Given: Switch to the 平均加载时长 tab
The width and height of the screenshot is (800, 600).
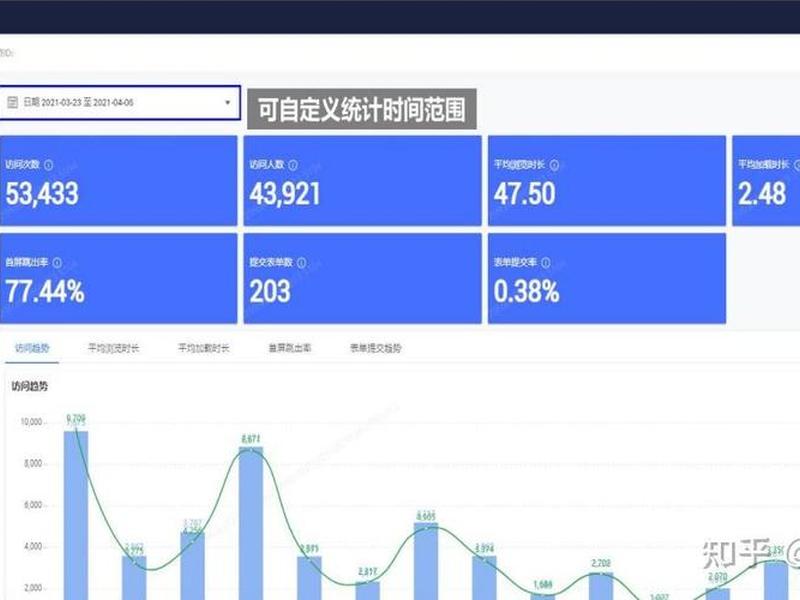Looking at the screenshot, I should pyautogui.click(x=204, y=348).
